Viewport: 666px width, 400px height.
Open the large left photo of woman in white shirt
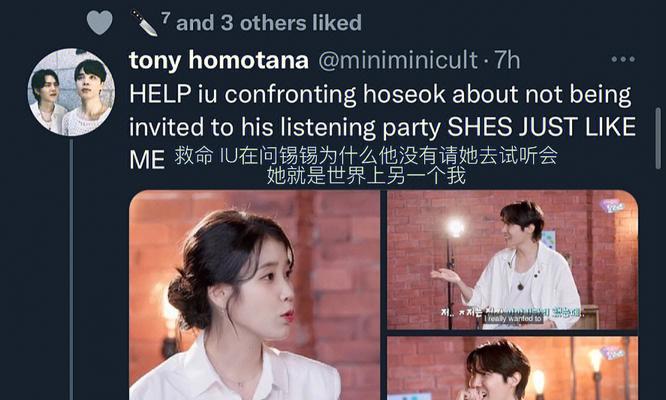(255, 295)
